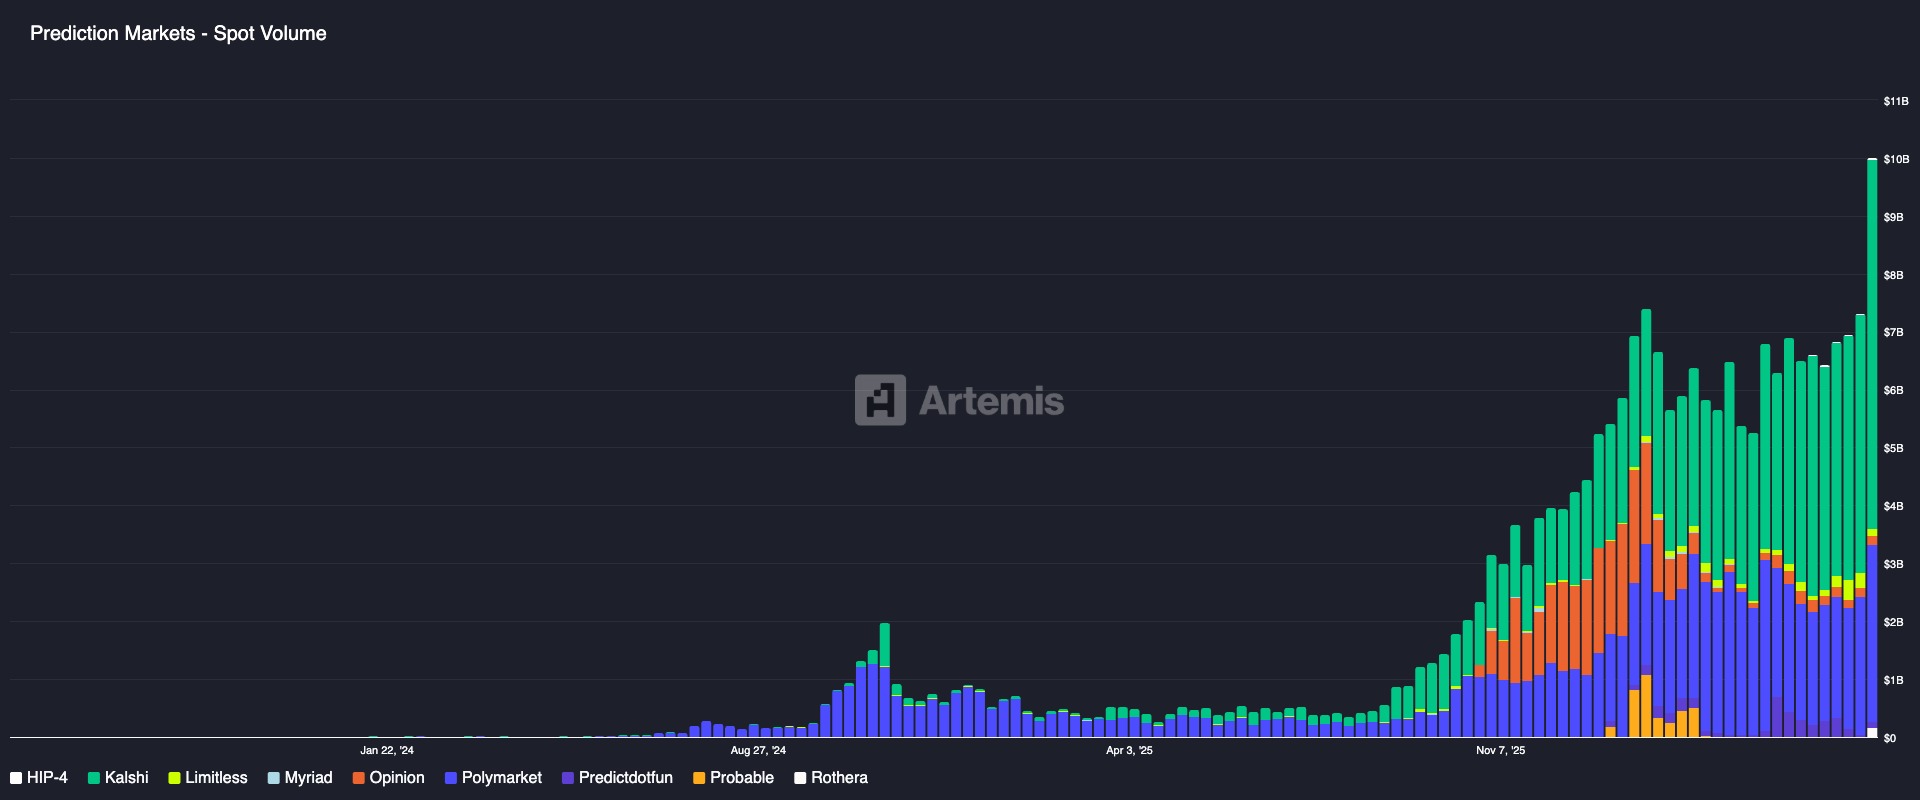
Task: Select the Rothera legend label
Action: [x=839, y=778]
